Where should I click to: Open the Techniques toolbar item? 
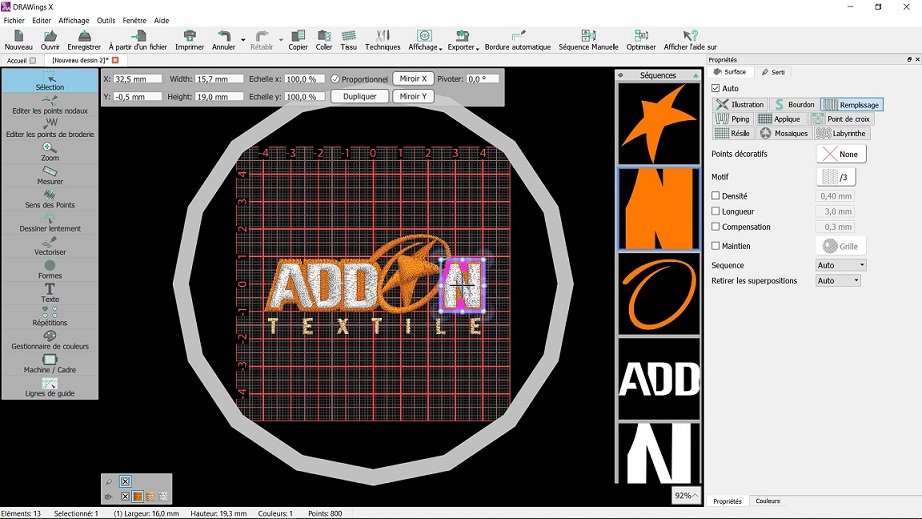tap(382, 40)
